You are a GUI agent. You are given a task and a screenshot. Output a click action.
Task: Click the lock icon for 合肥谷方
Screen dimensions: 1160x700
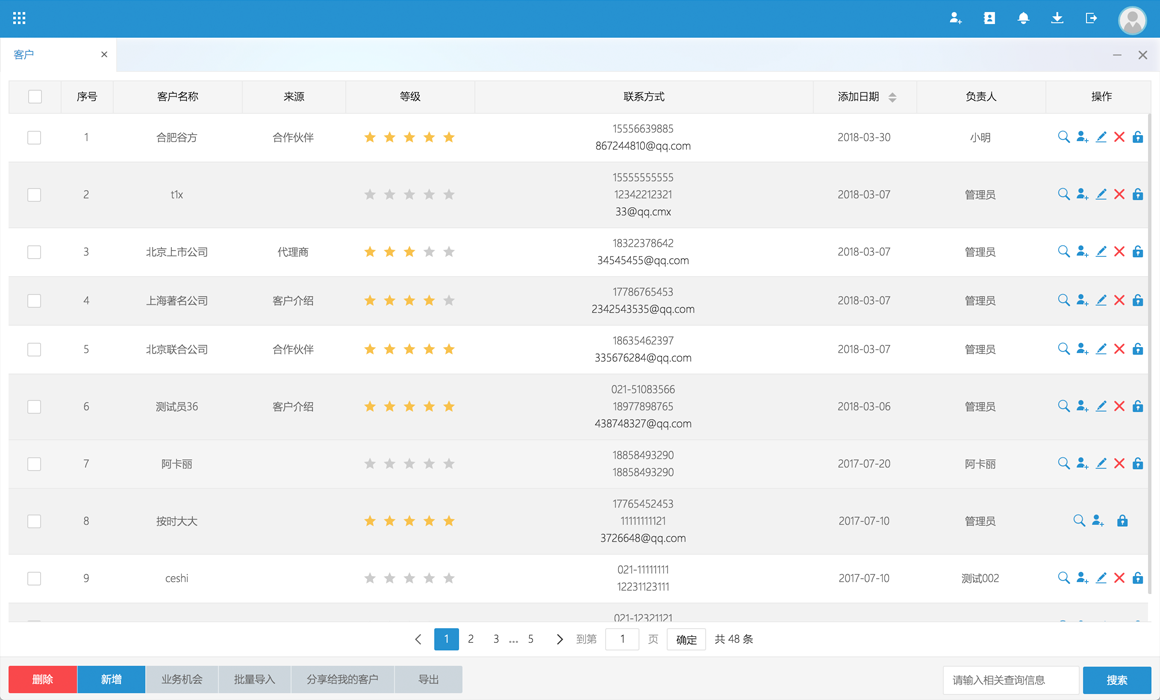[x=1138, y=137]
